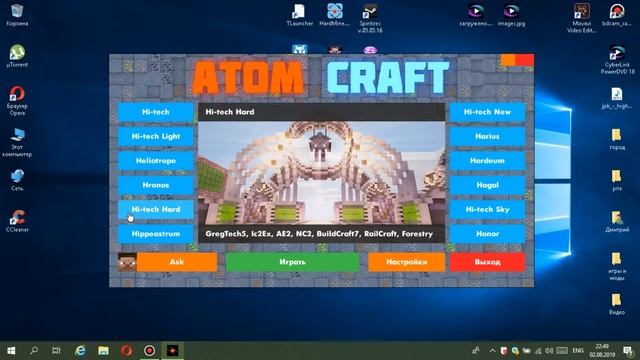Select the CCleaner desktop shortcut
Viewport: 640px width, 360px height.
(x=17, y=221)
